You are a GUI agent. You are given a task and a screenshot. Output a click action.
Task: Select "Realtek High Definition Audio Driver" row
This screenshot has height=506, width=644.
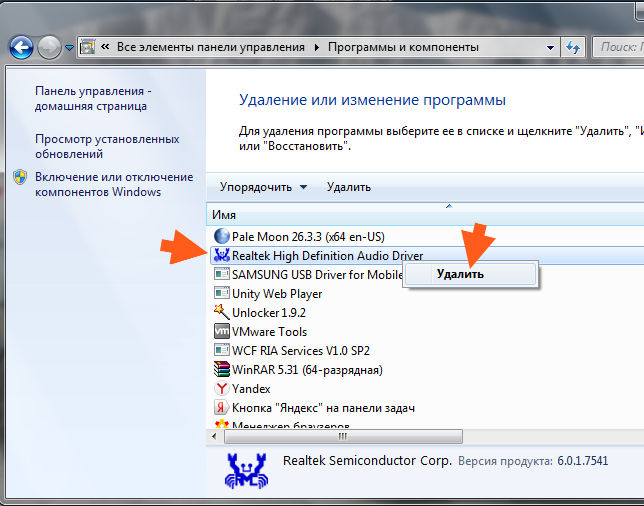coord(426,255)
